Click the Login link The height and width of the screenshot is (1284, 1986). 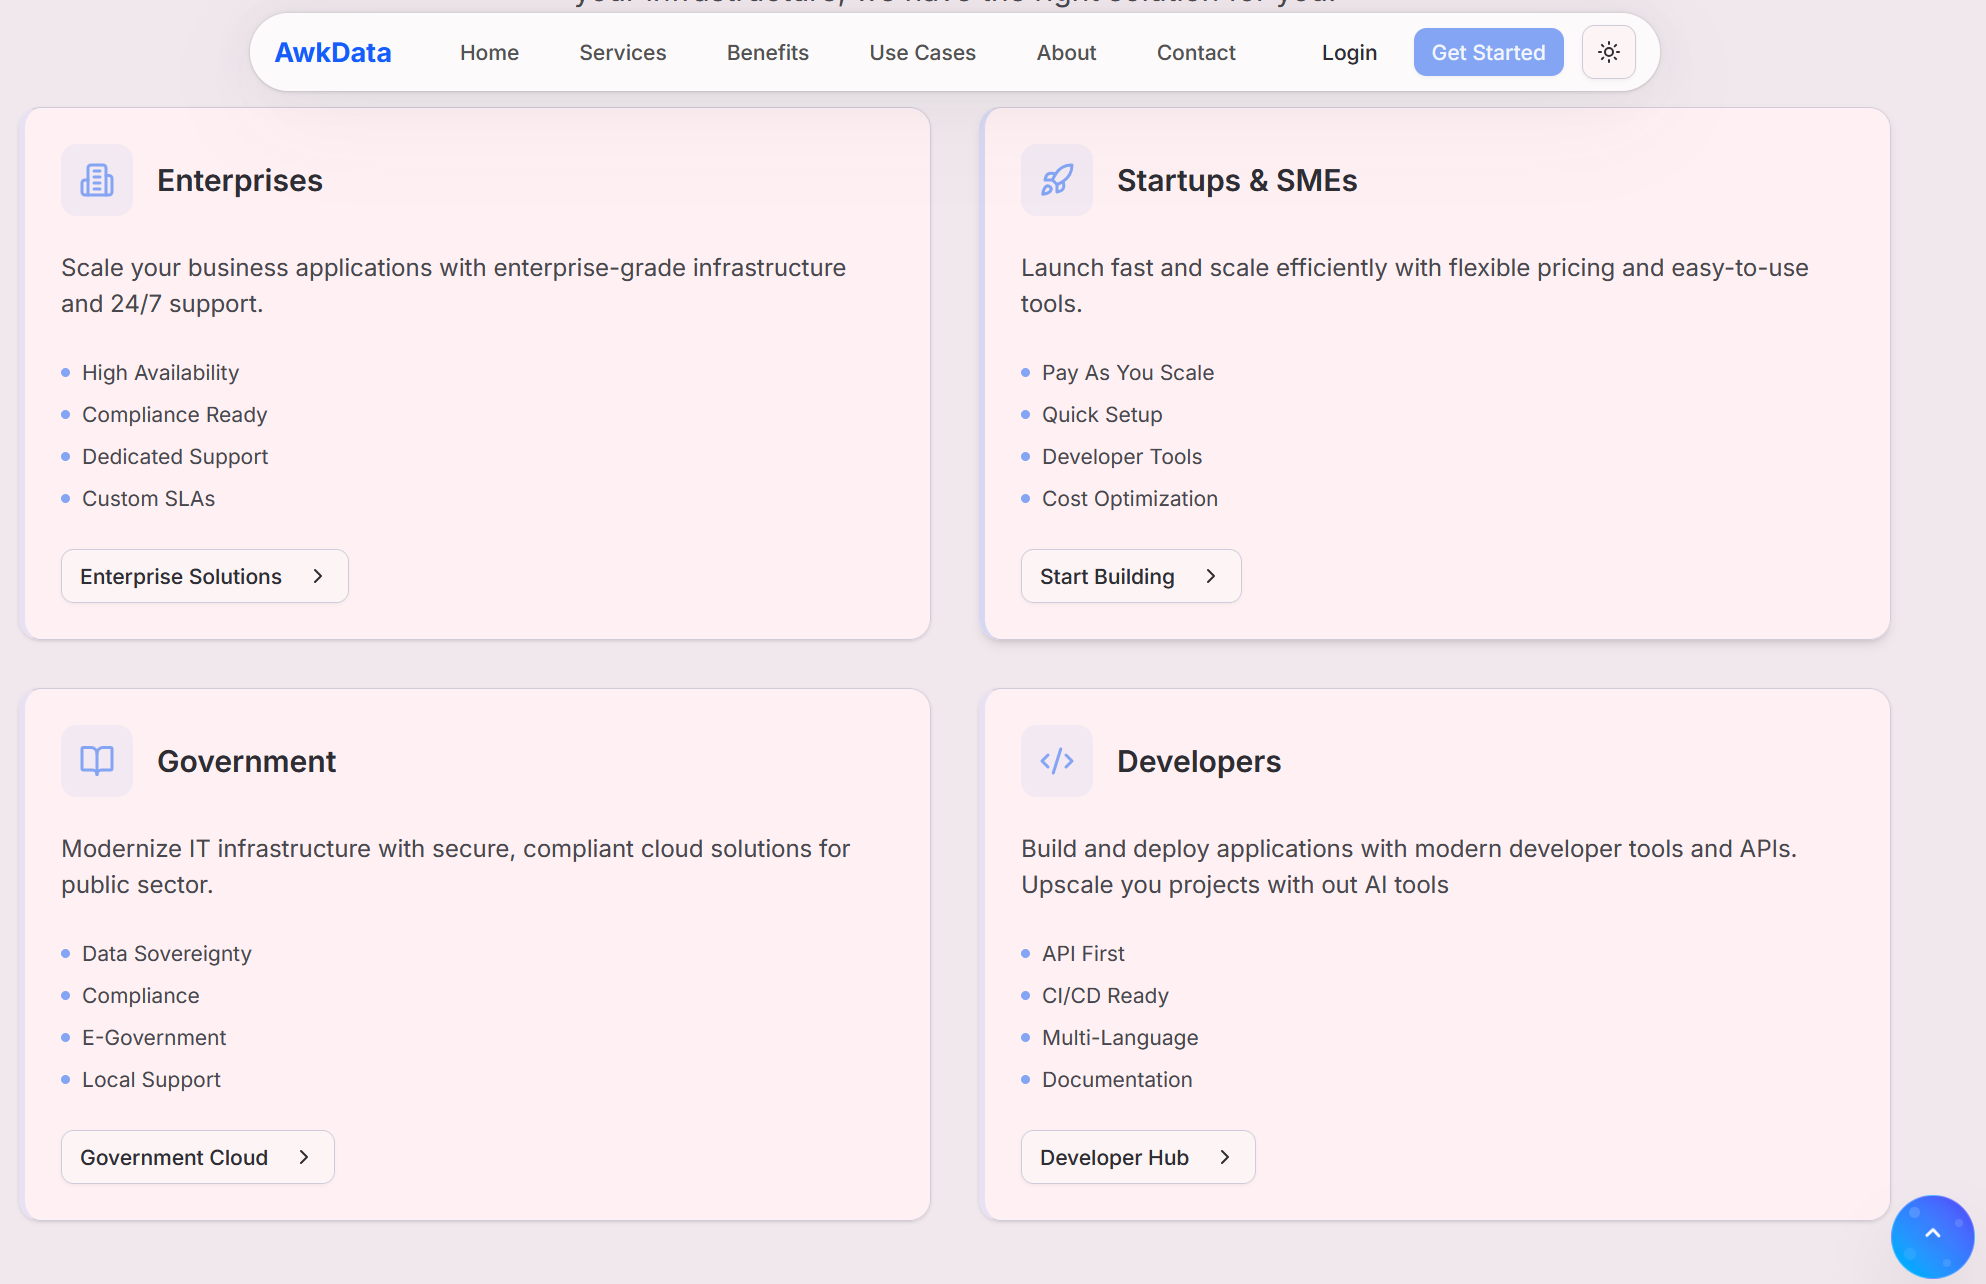1349,52
